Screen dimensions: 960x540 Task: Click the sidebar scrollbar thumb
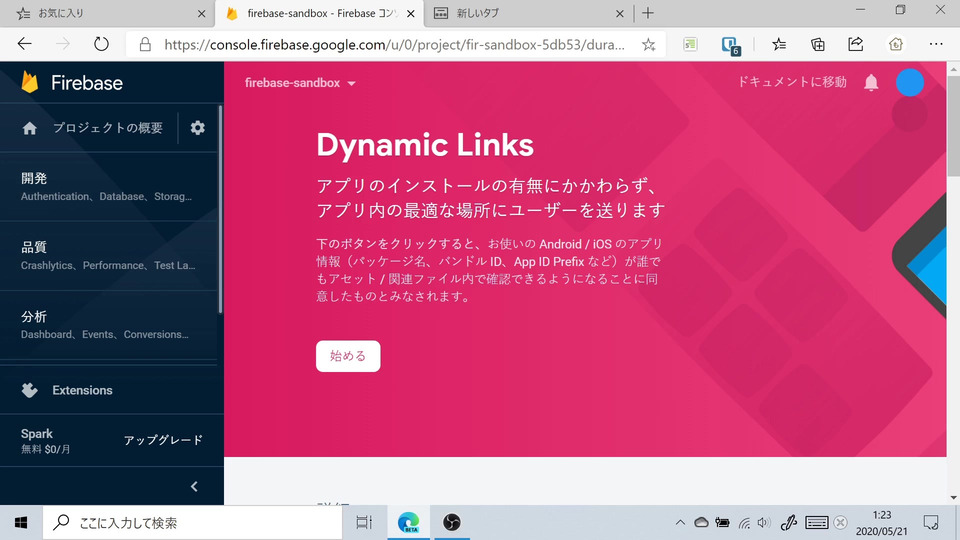point(220,209)
